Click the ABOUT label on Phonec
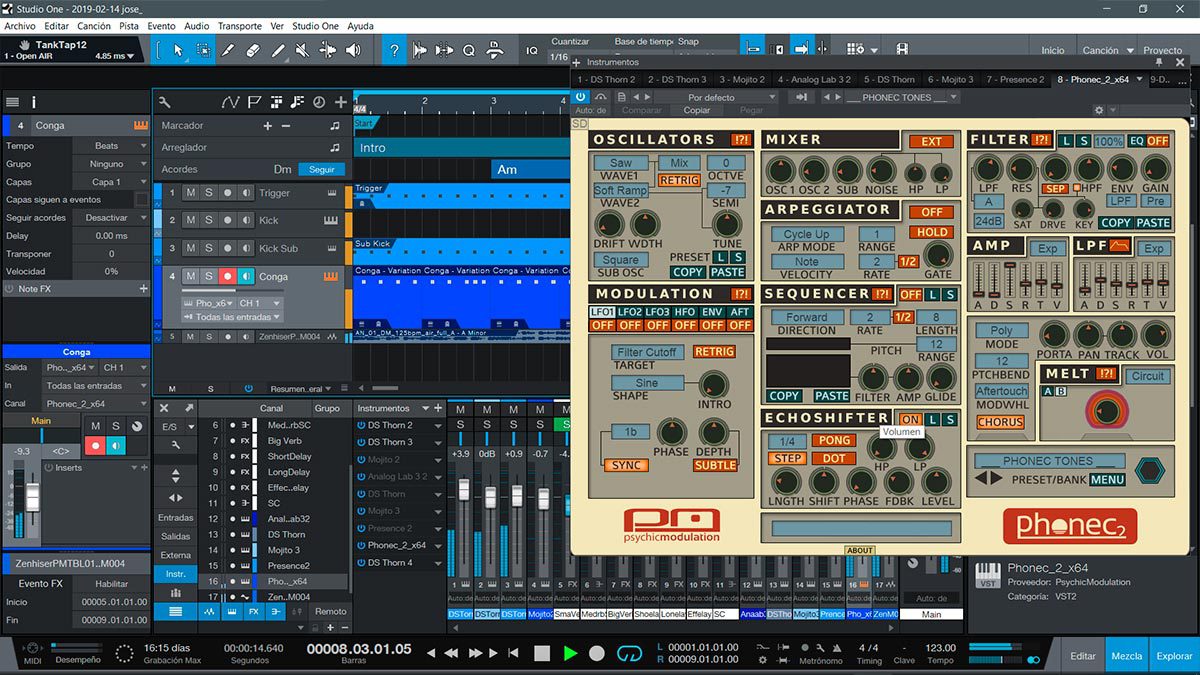Image resolution: width=1200 pixels, height=675 pixels. tap(859, 550)
